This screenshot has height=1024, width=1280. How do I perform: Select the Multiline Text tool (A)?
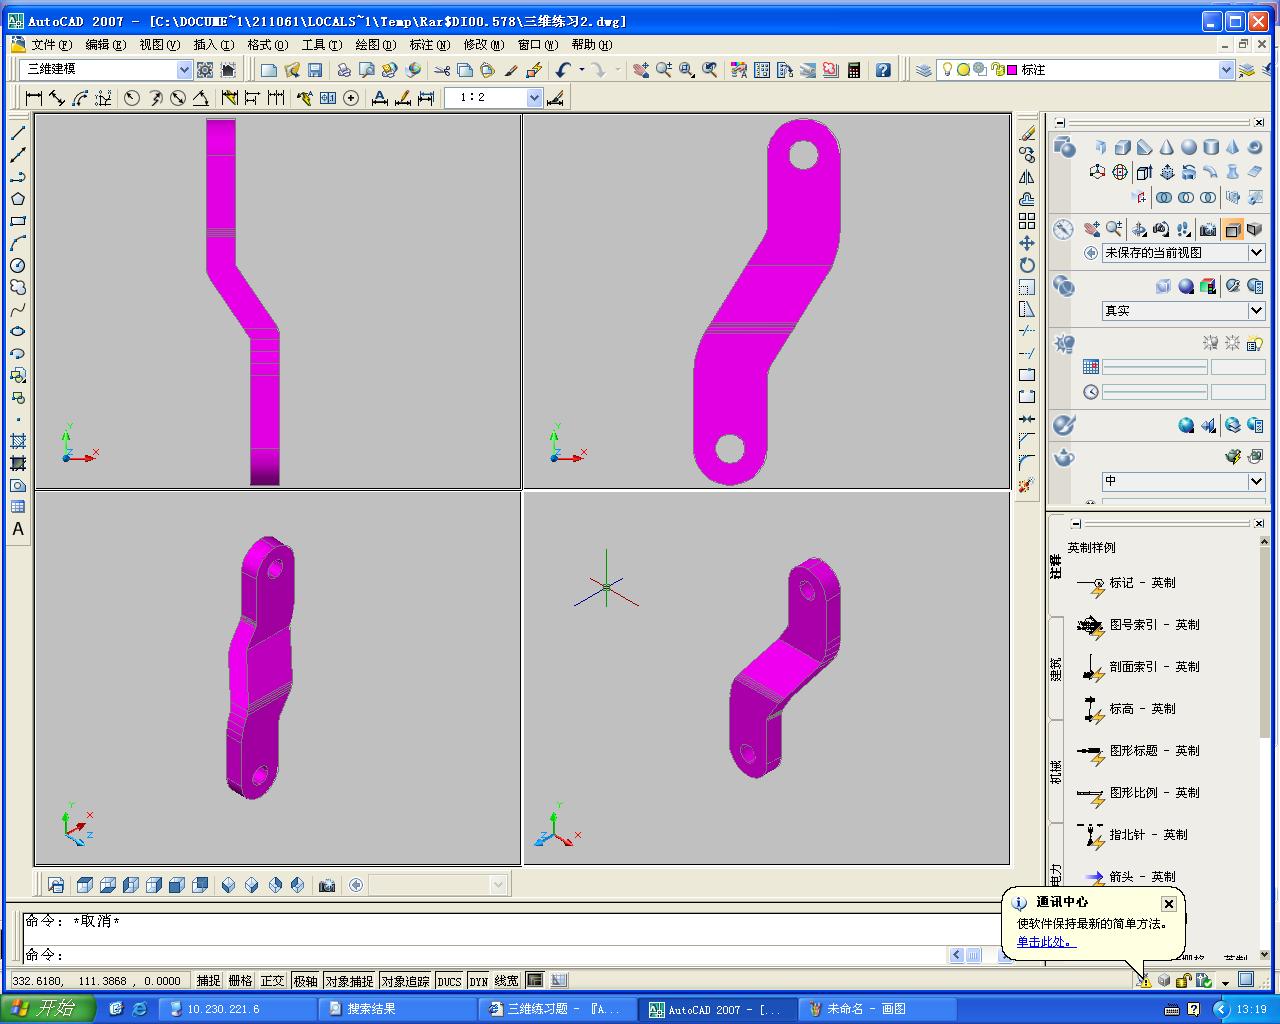[18, 529]
